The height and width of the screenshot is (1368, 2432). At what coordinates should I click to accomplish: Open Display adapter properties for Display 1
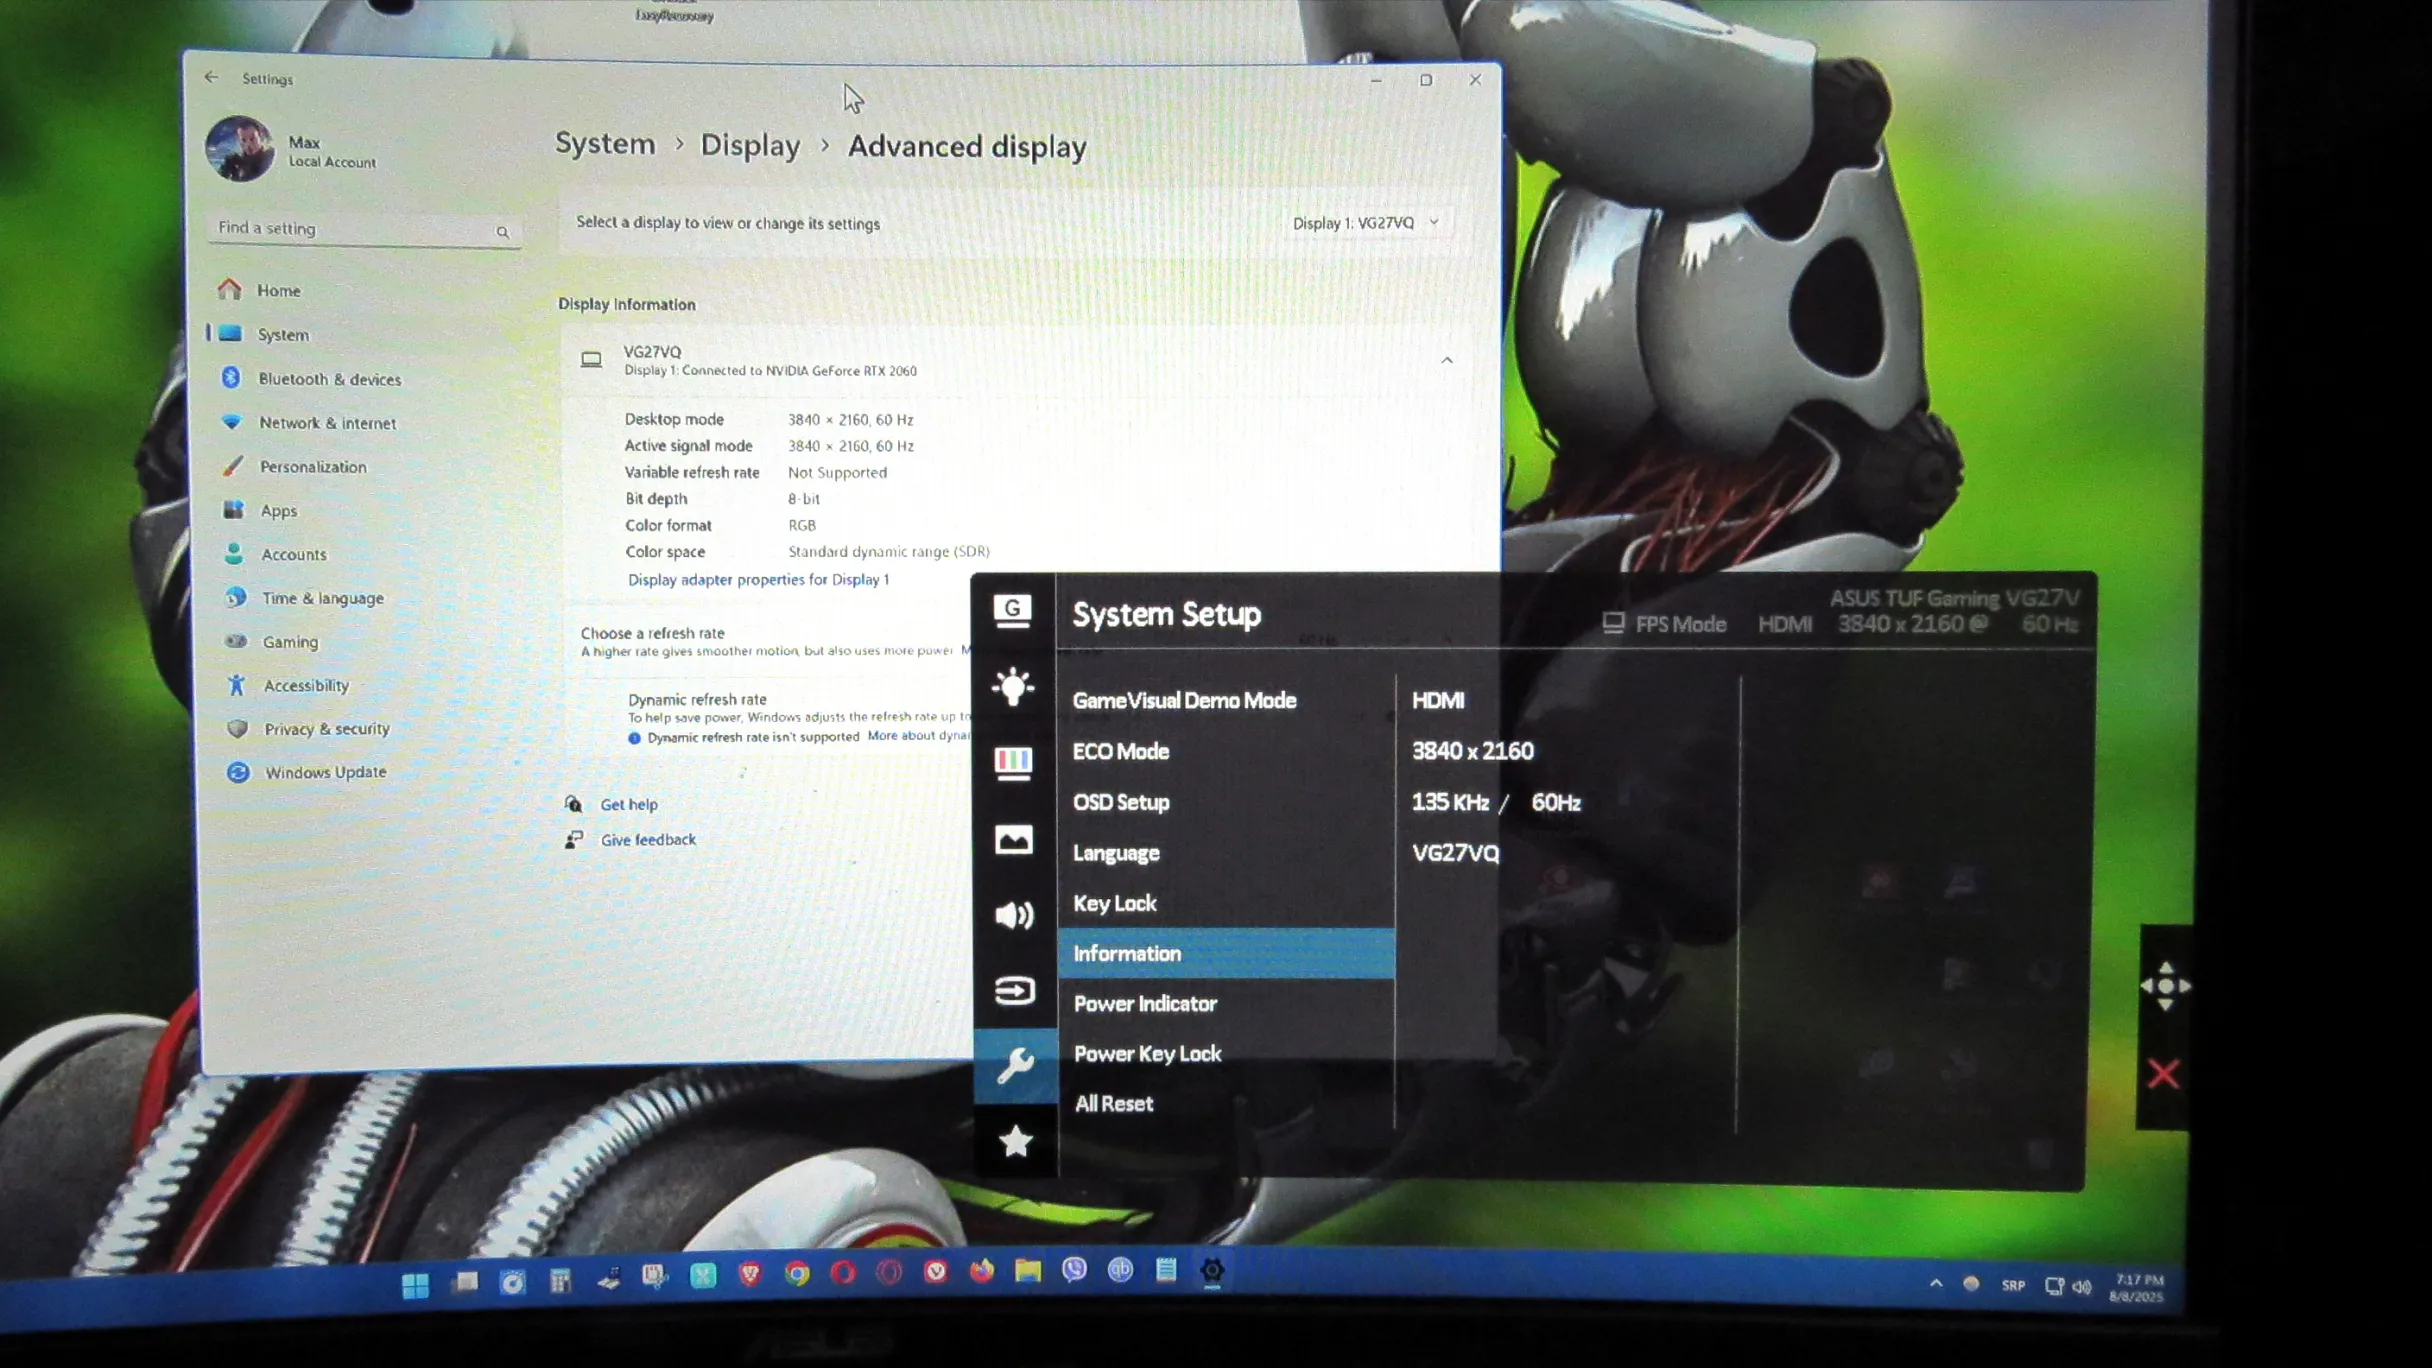(x=758, y=580)
